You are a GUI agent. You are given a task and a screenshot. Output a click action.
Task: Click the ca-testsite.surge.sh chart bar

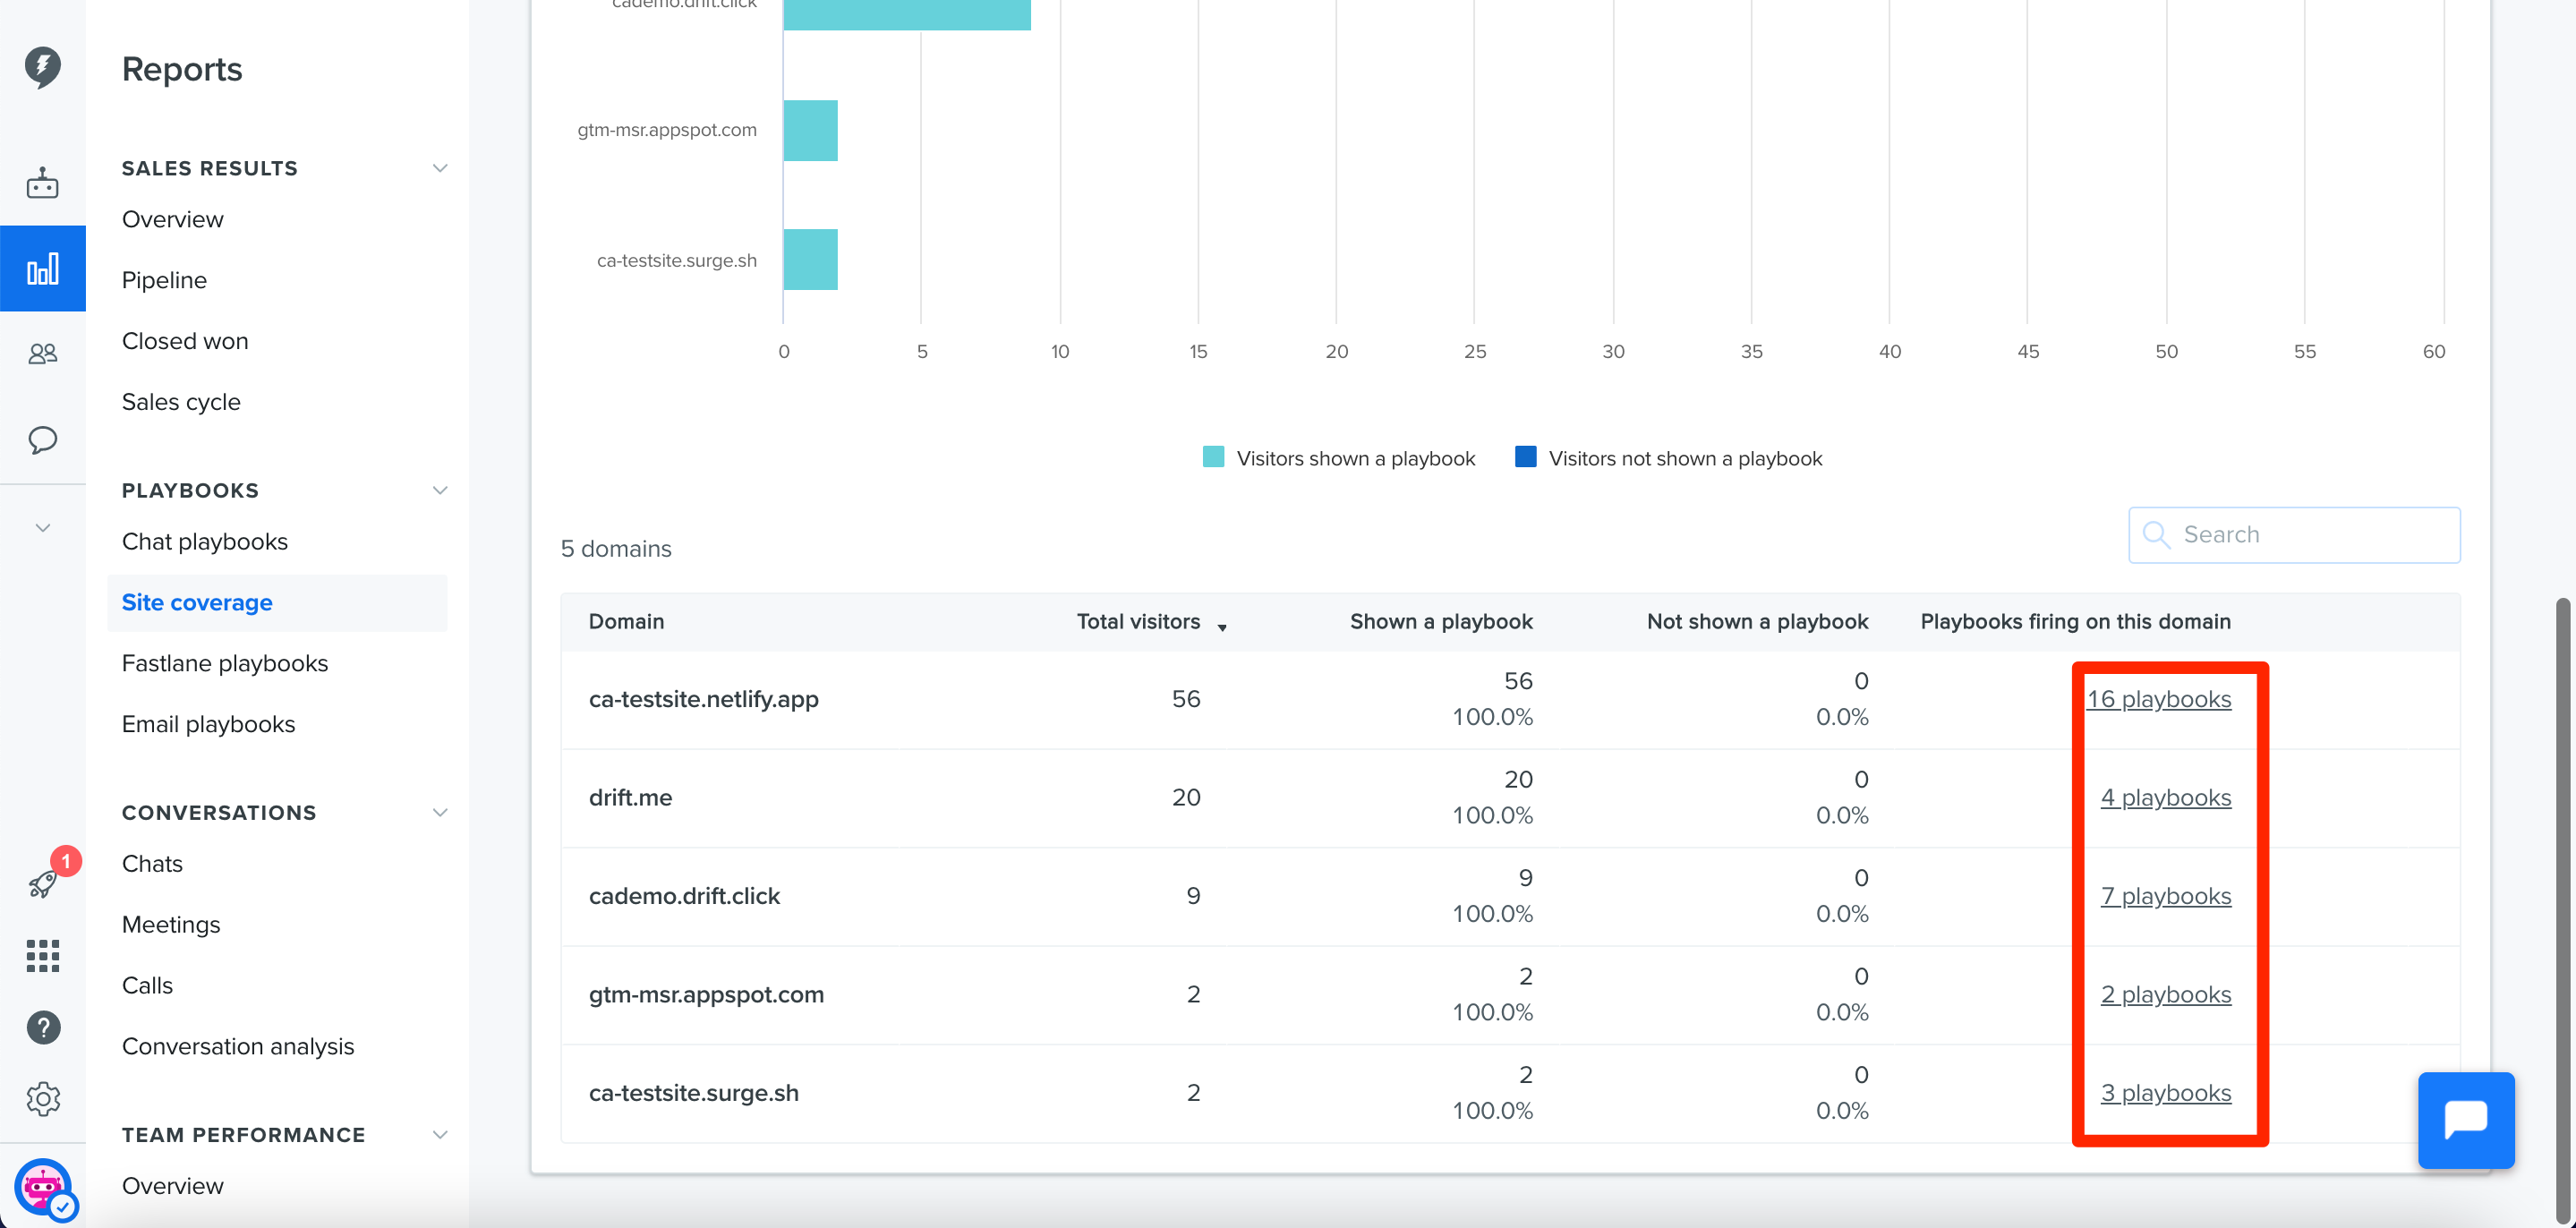[x=810, y=260]
